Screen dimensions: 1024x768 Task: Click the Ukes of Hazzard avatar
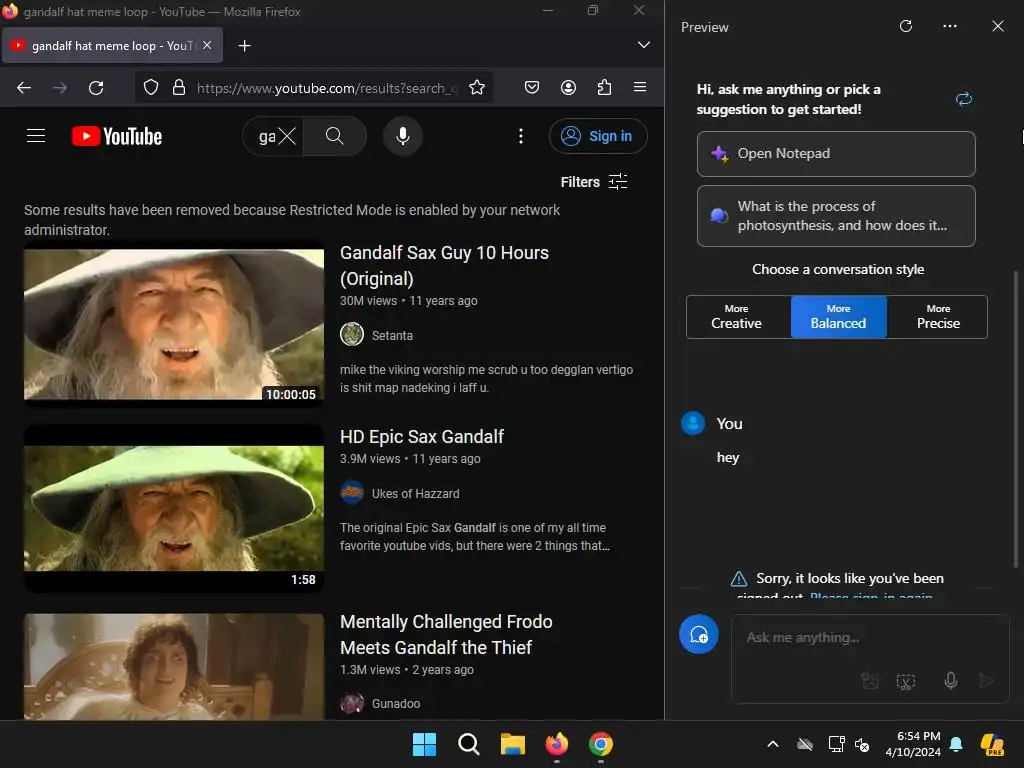[x=352, y=493]
